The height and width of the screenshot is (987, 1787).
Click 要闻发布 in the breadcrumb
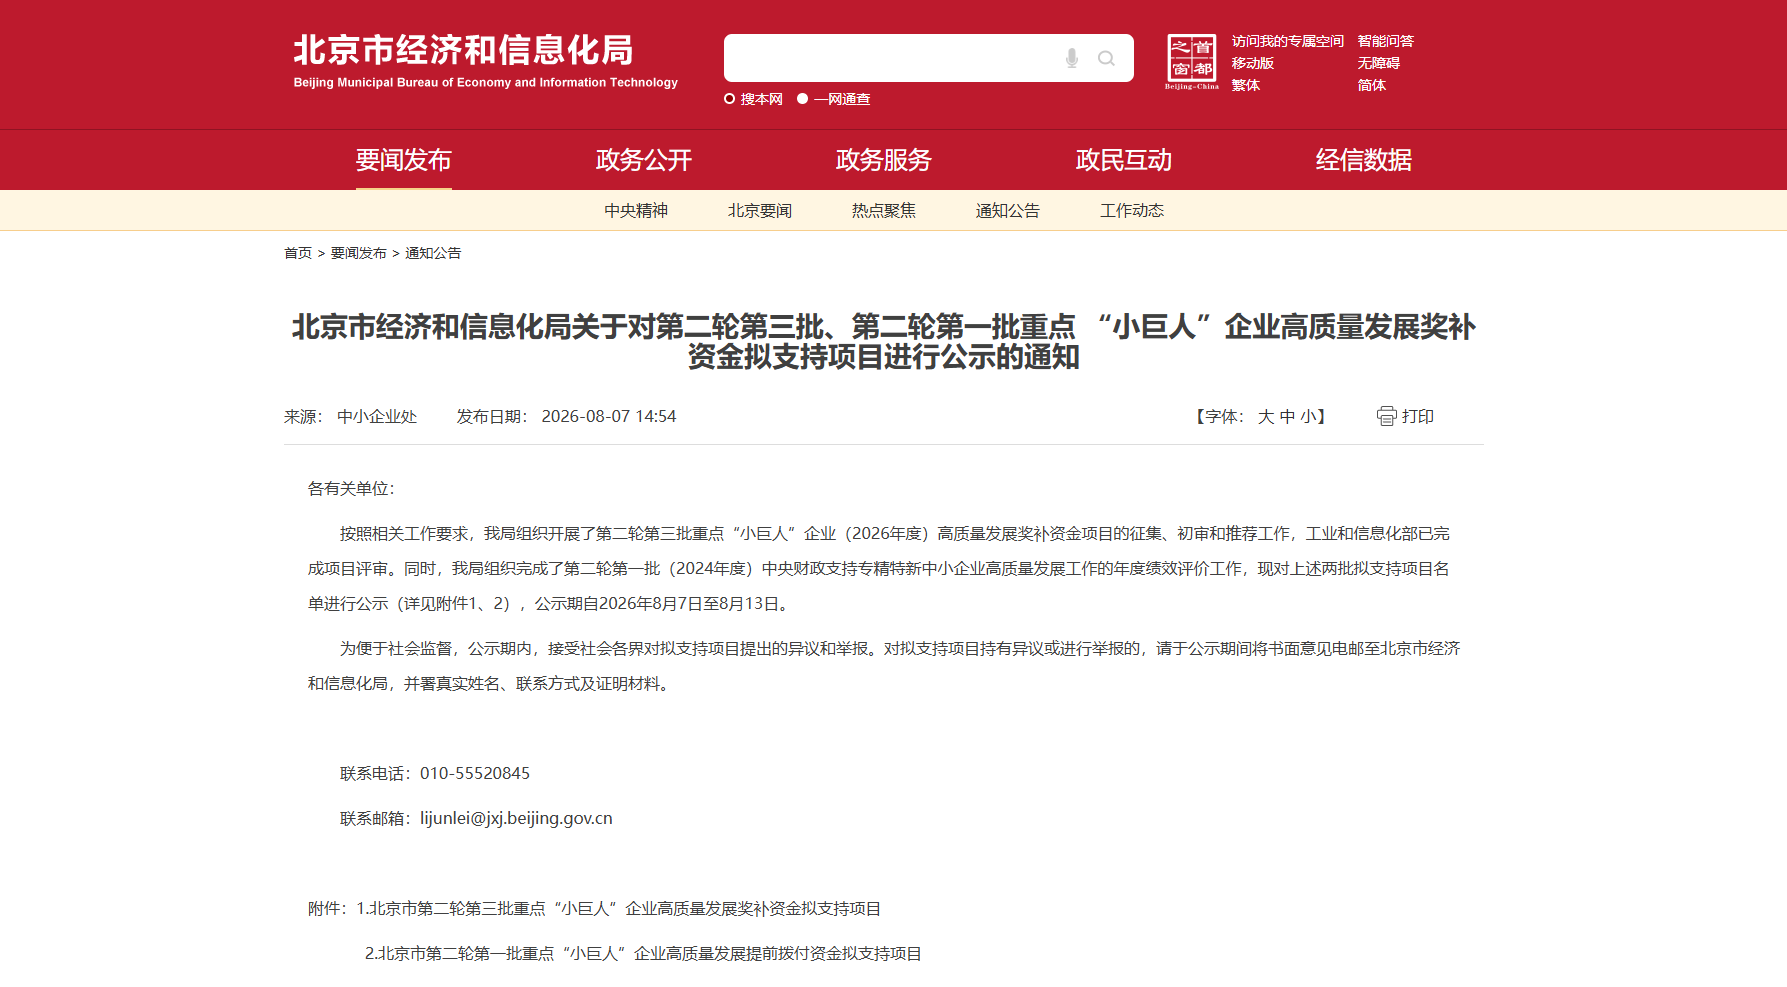point(359,253)
